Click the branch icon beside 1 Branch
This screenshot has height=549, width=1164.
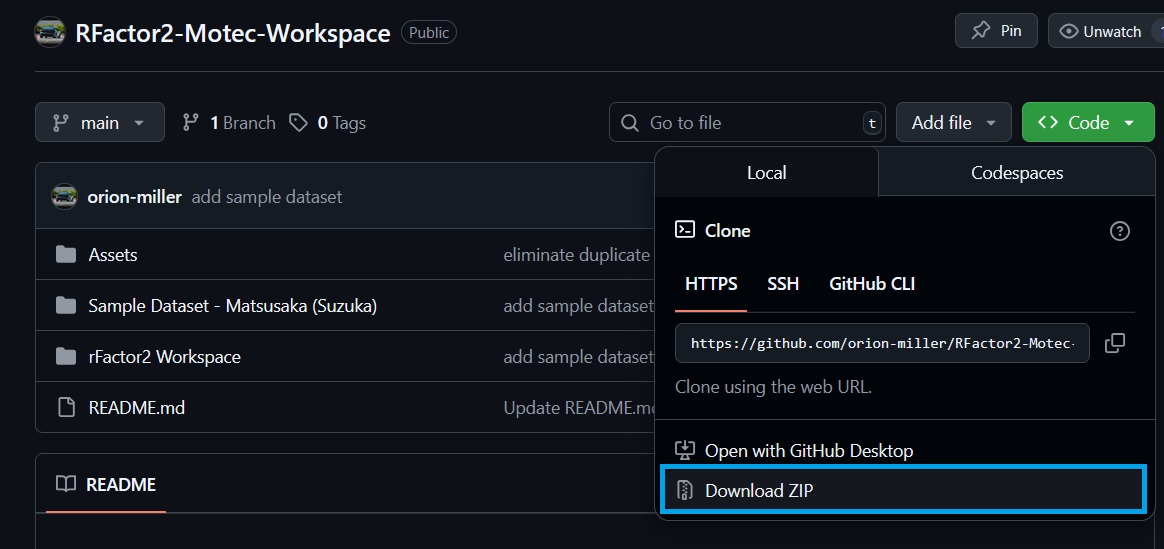tap(191, 122)
